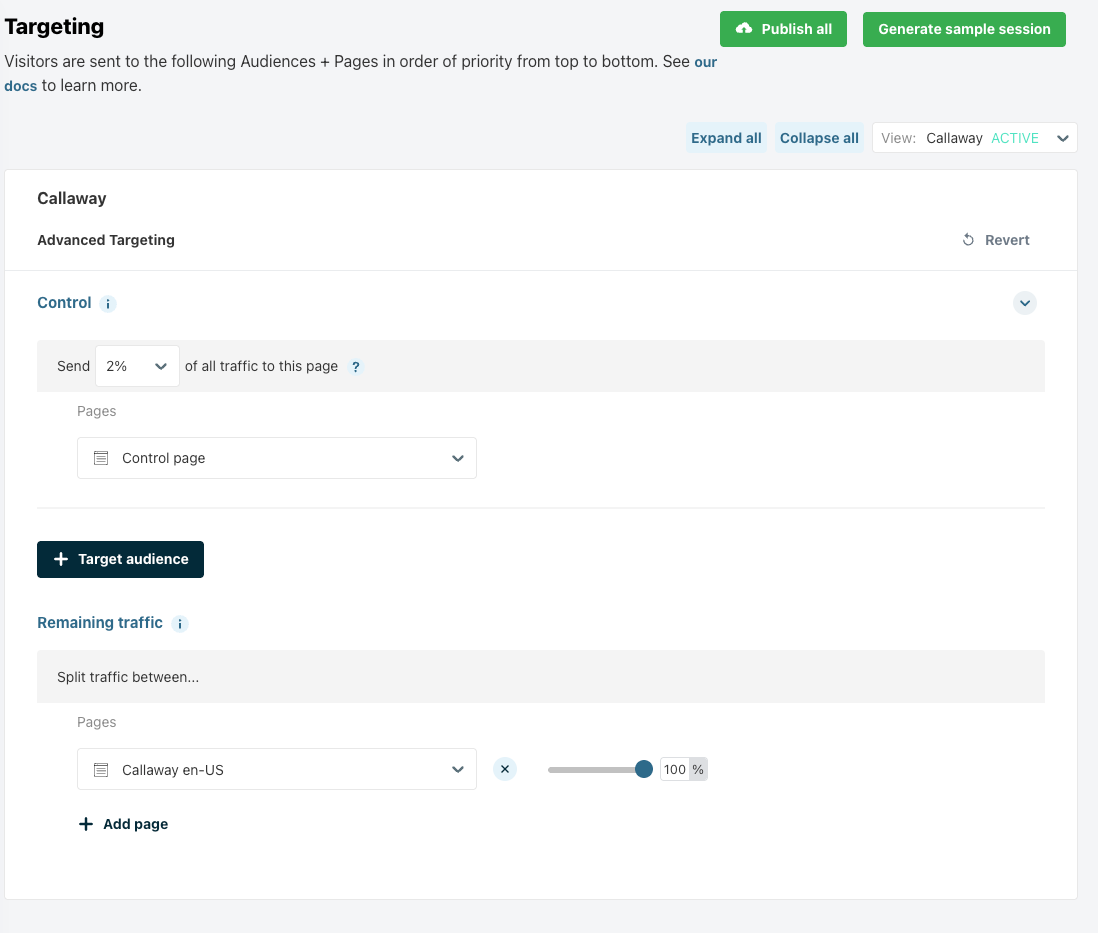Remove Callaway en-US page with X icon
Image resolution: width=1098 pixels, height=933 pixels.
click(505, 769)
